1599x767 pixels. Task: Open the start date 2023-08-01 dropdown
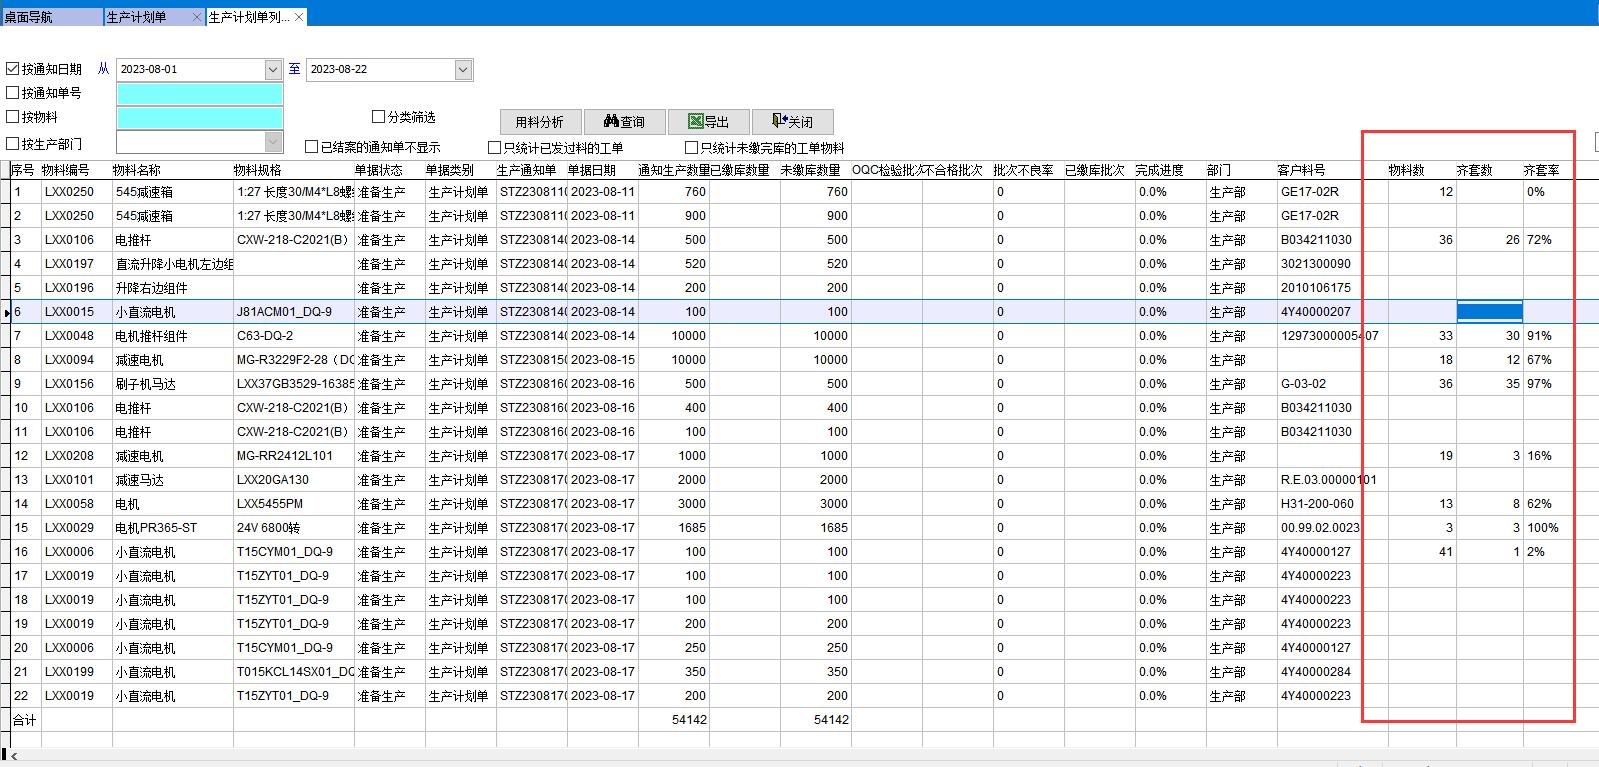(273, 70)
